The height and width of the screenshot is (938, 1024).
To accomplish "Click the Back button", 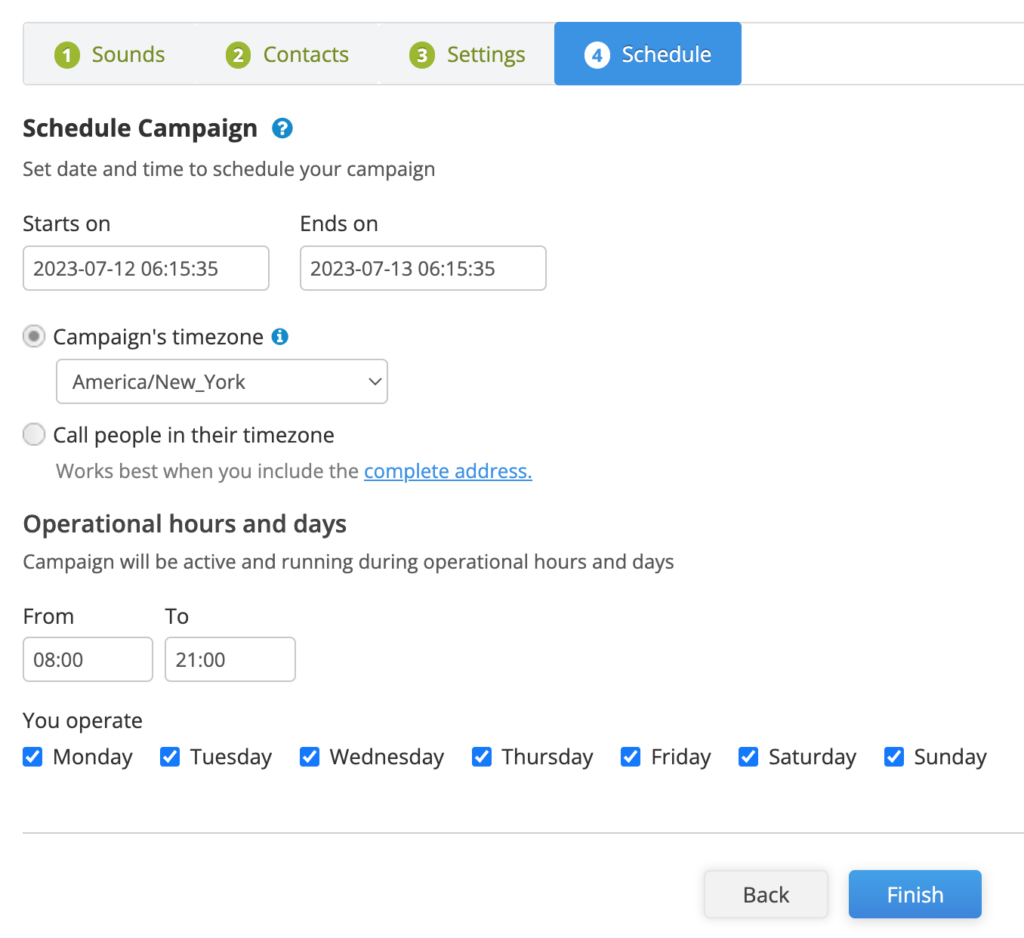I will (x=766, y=894).
